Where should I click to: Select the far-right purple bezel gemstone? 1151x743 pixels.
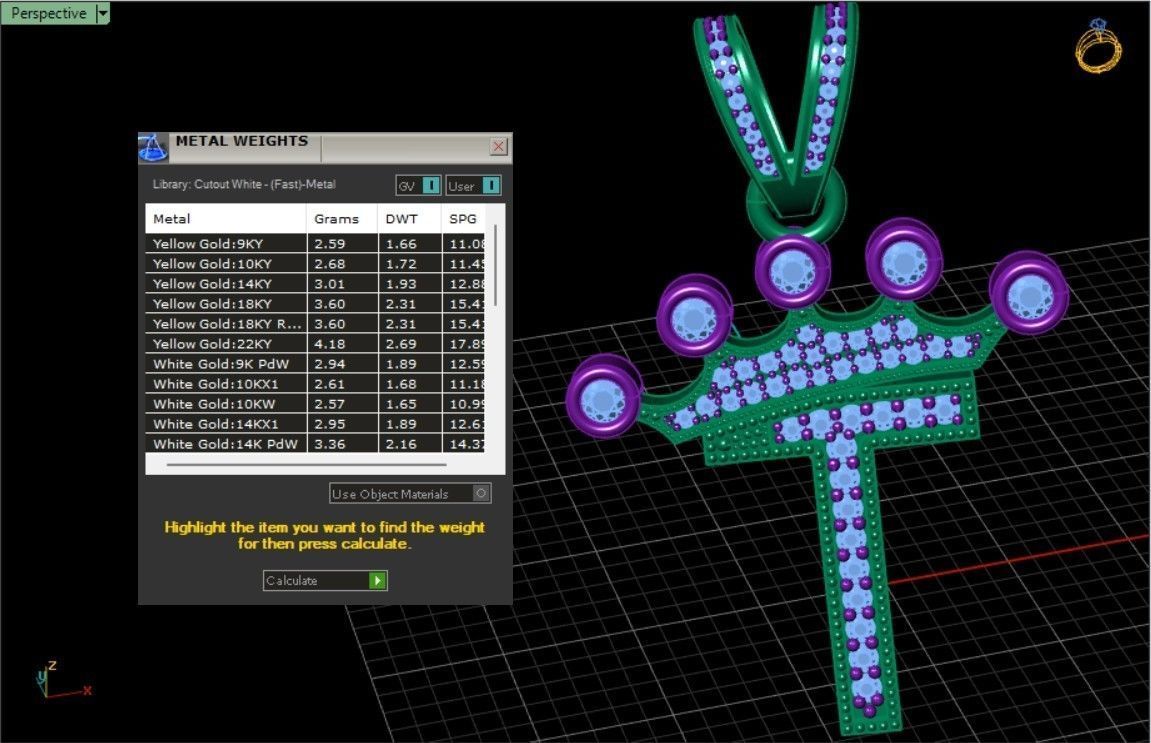1028,294
